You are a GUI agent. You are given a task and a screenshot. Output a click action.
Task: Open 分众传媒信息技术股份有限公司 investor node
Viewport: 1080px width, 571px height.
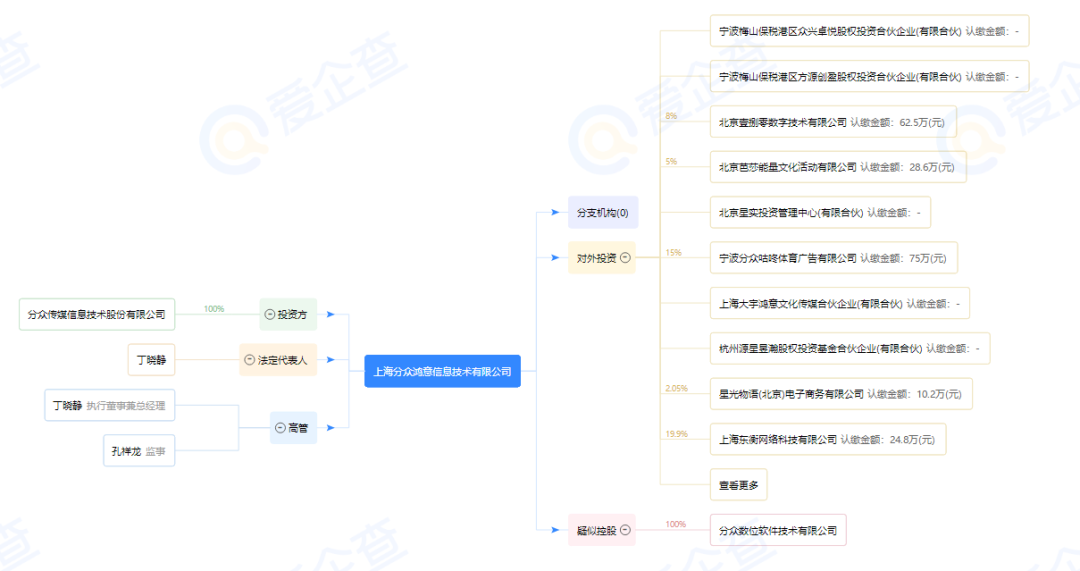click(97, 314)
